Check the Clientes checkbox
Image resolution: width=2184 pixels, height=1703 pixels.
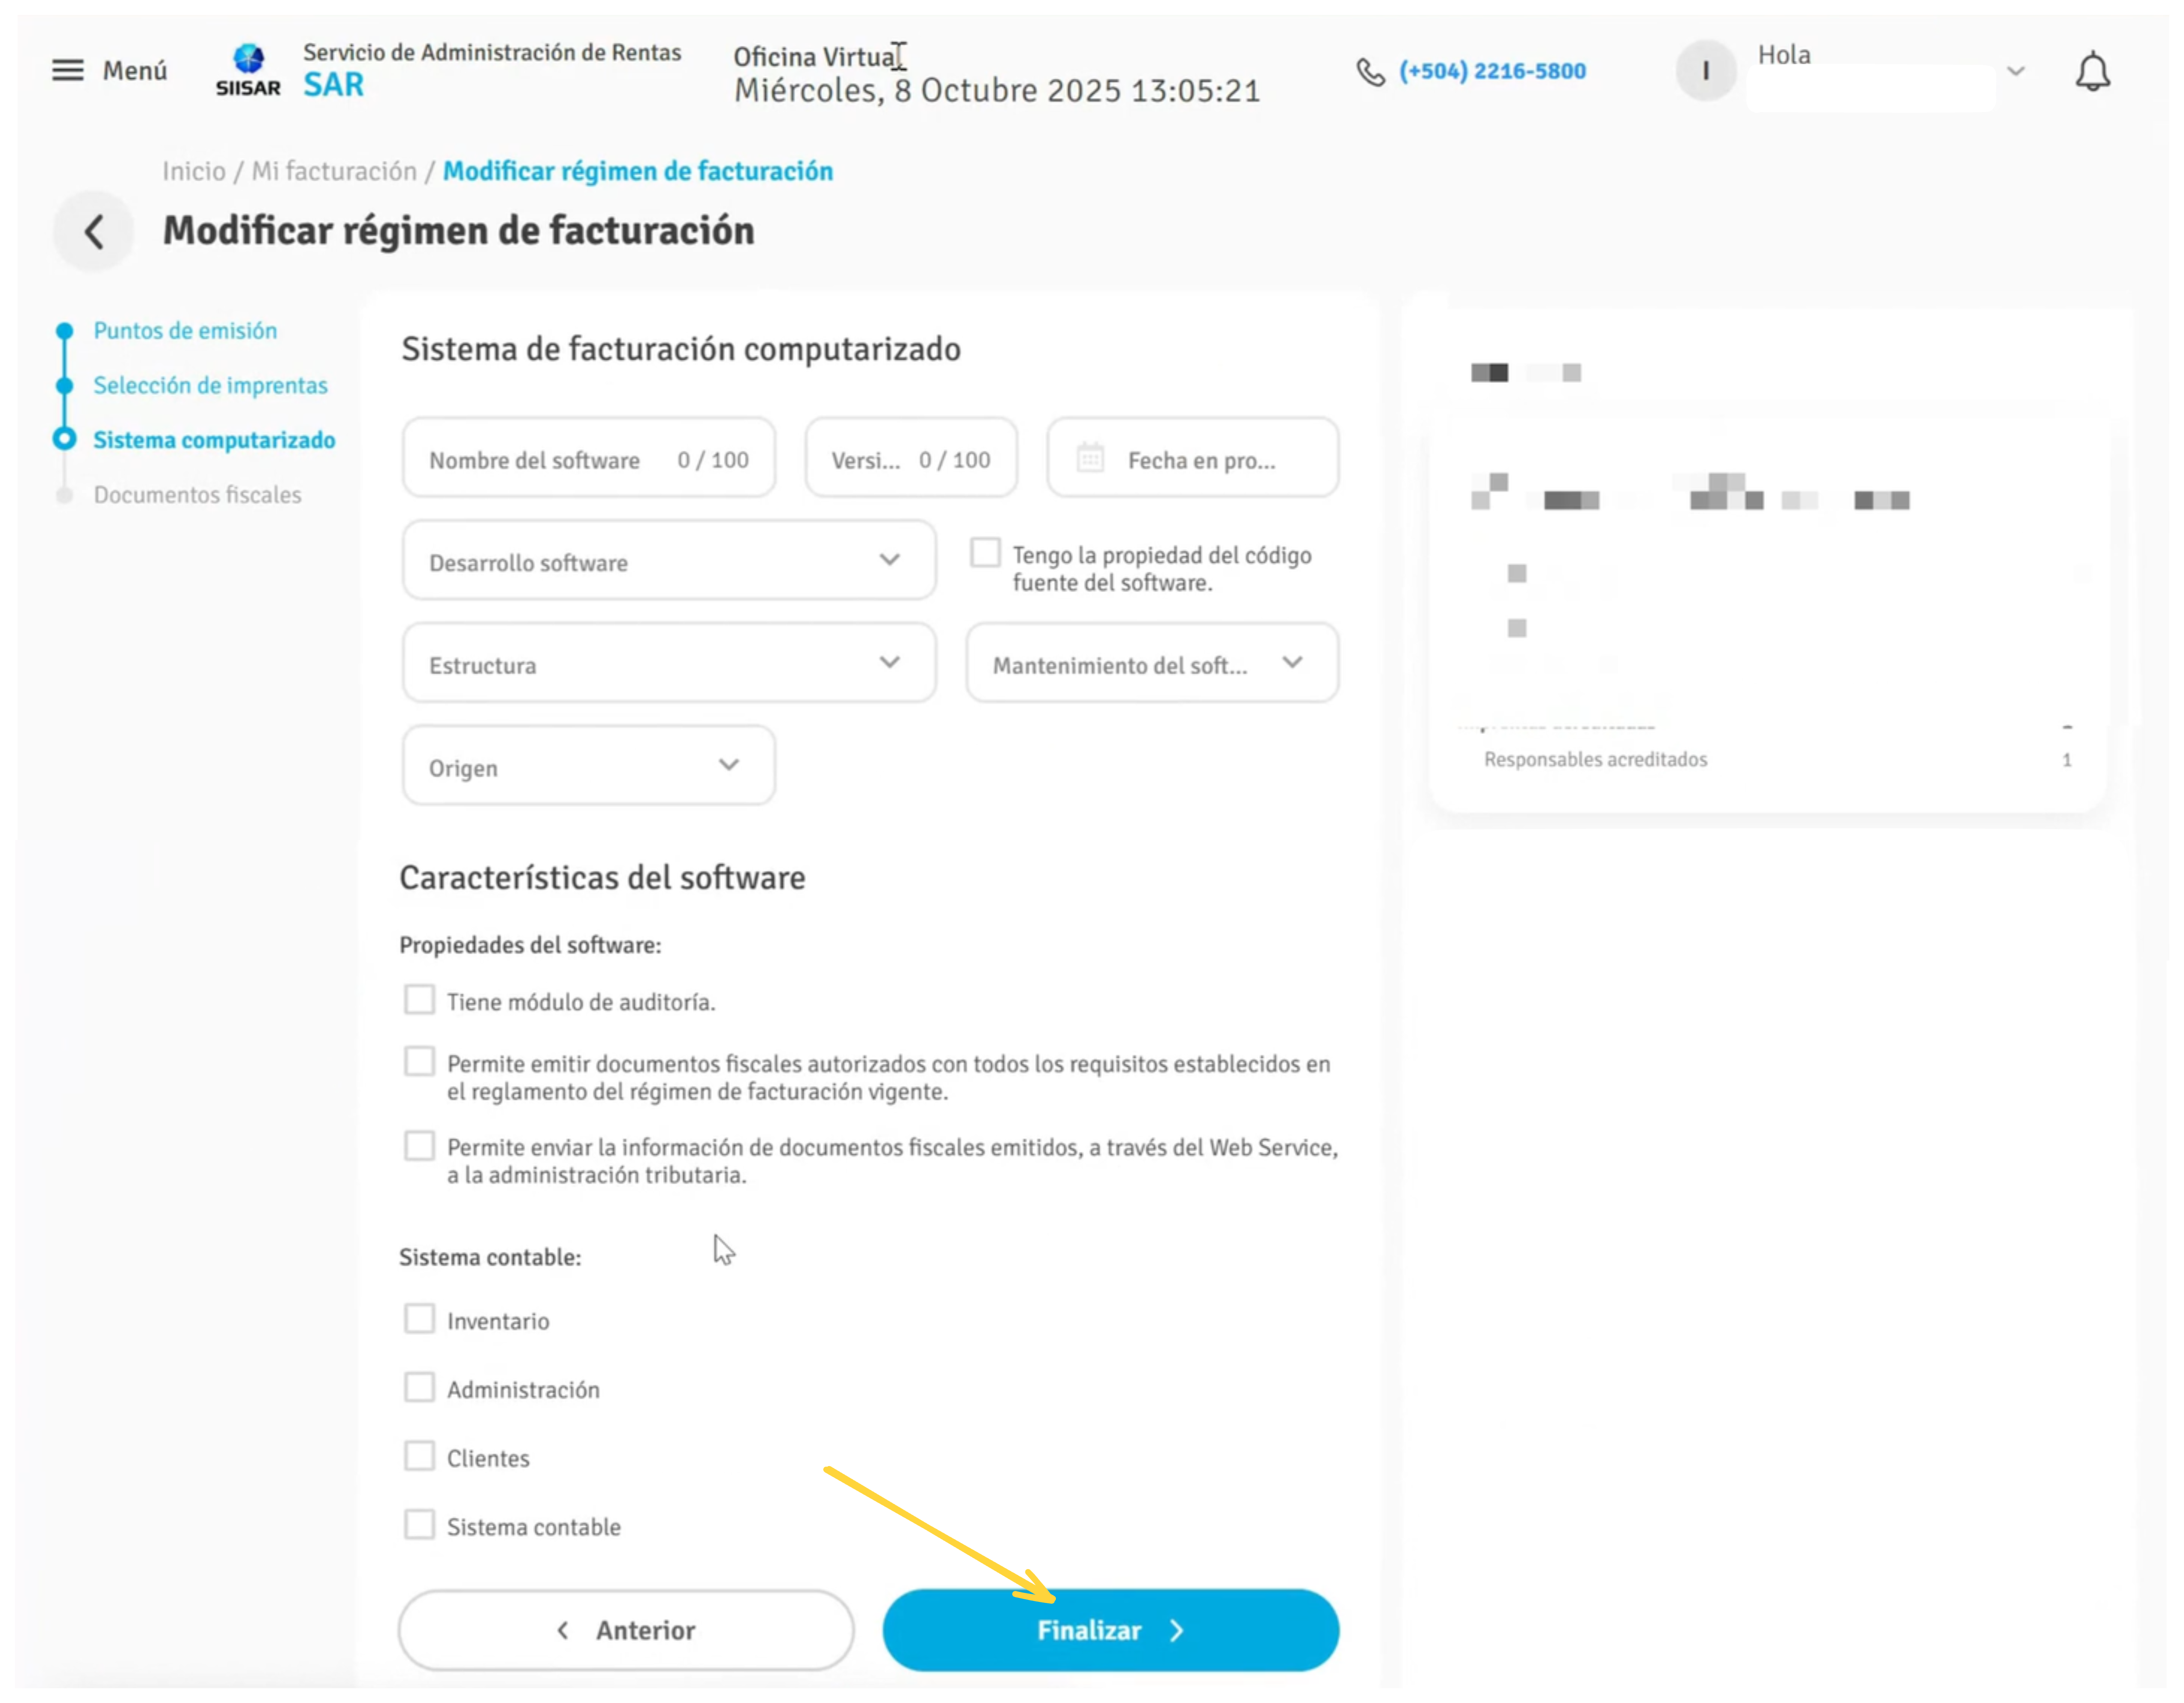click(419, 1456)
